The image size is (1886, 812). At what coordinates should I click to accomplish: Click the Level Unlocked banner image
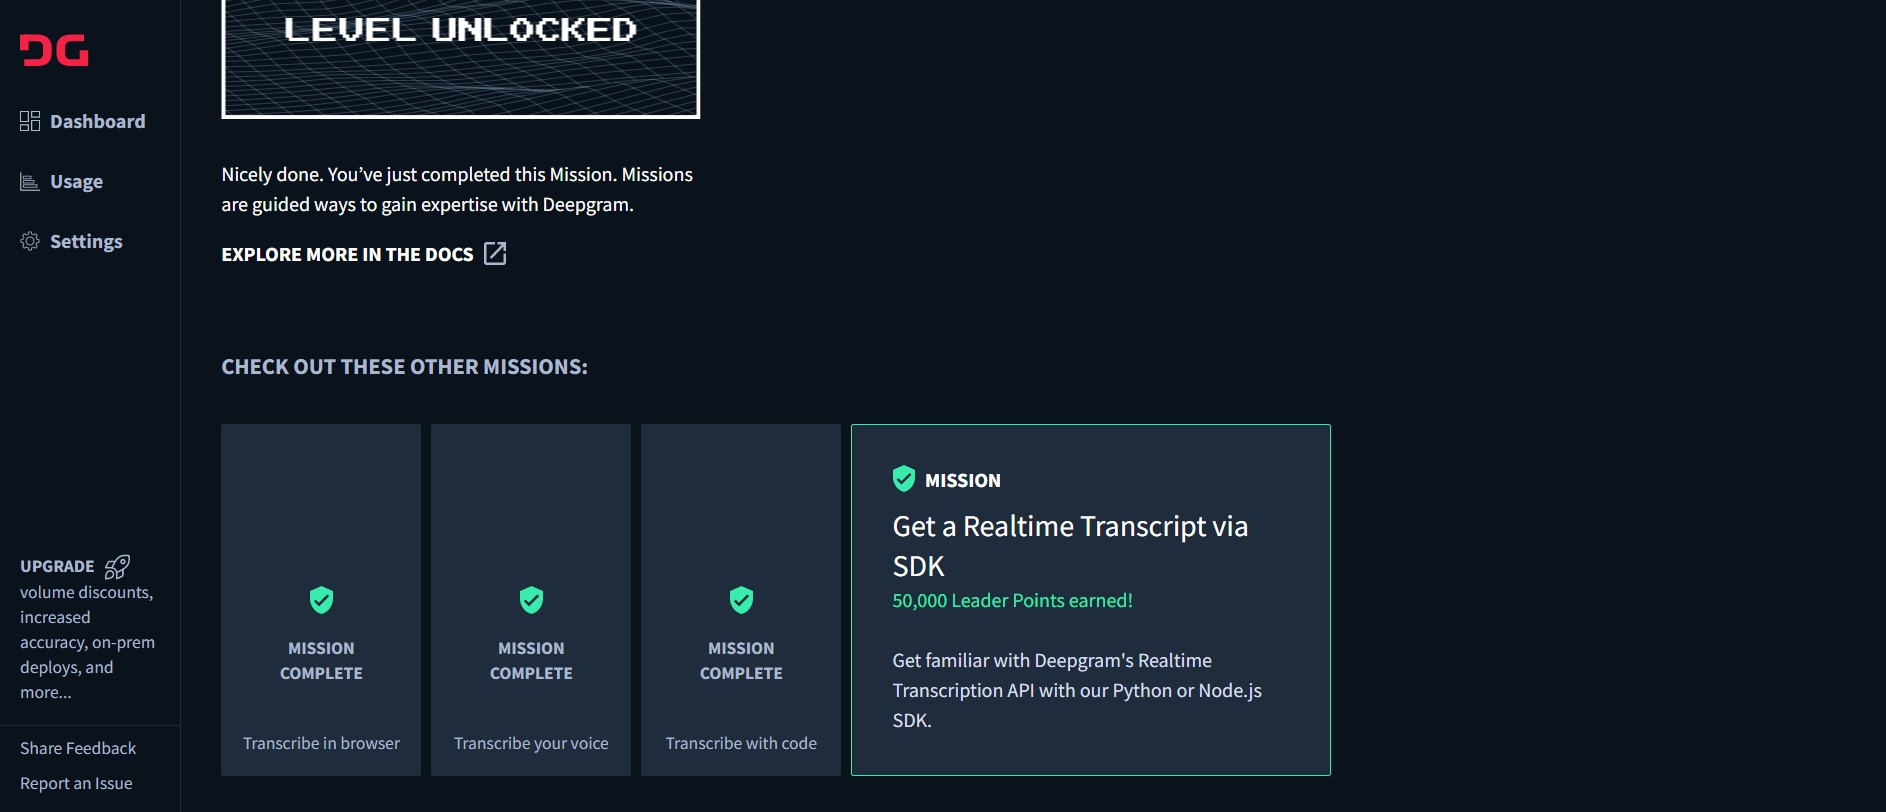pyautogui.click(x=460, y=58)
